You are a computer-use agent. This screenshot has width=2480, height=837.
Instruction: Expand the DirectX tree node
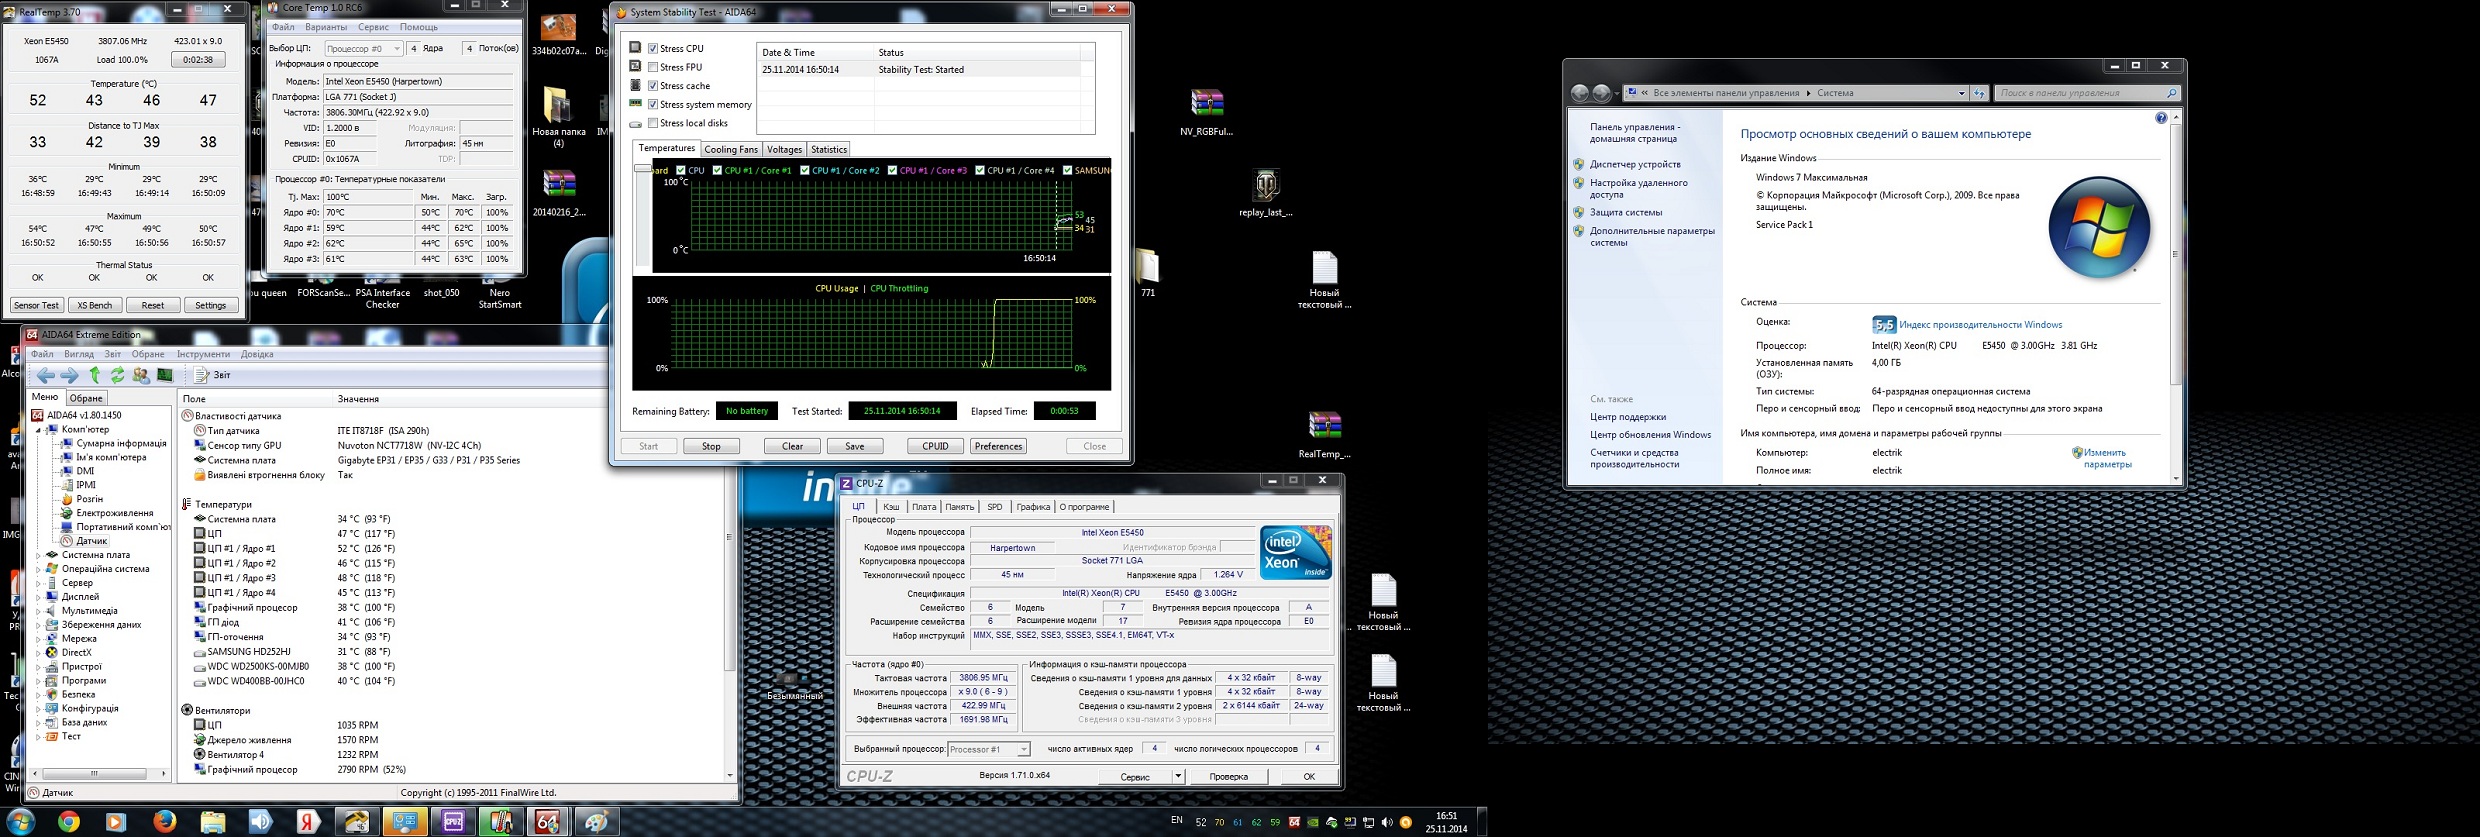[x=39, y=653]
